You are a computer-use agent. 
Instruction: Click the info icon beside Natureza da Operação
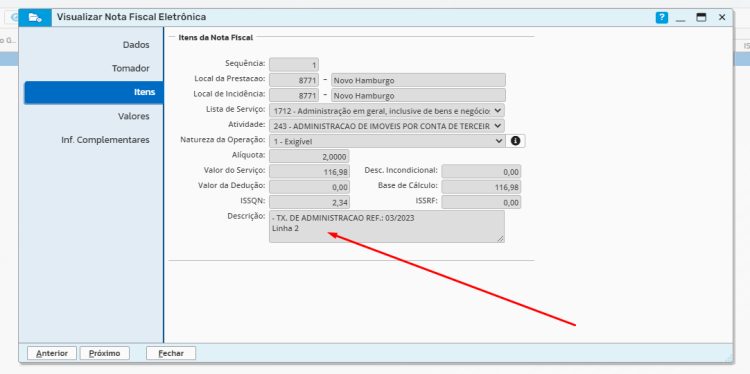515,141
